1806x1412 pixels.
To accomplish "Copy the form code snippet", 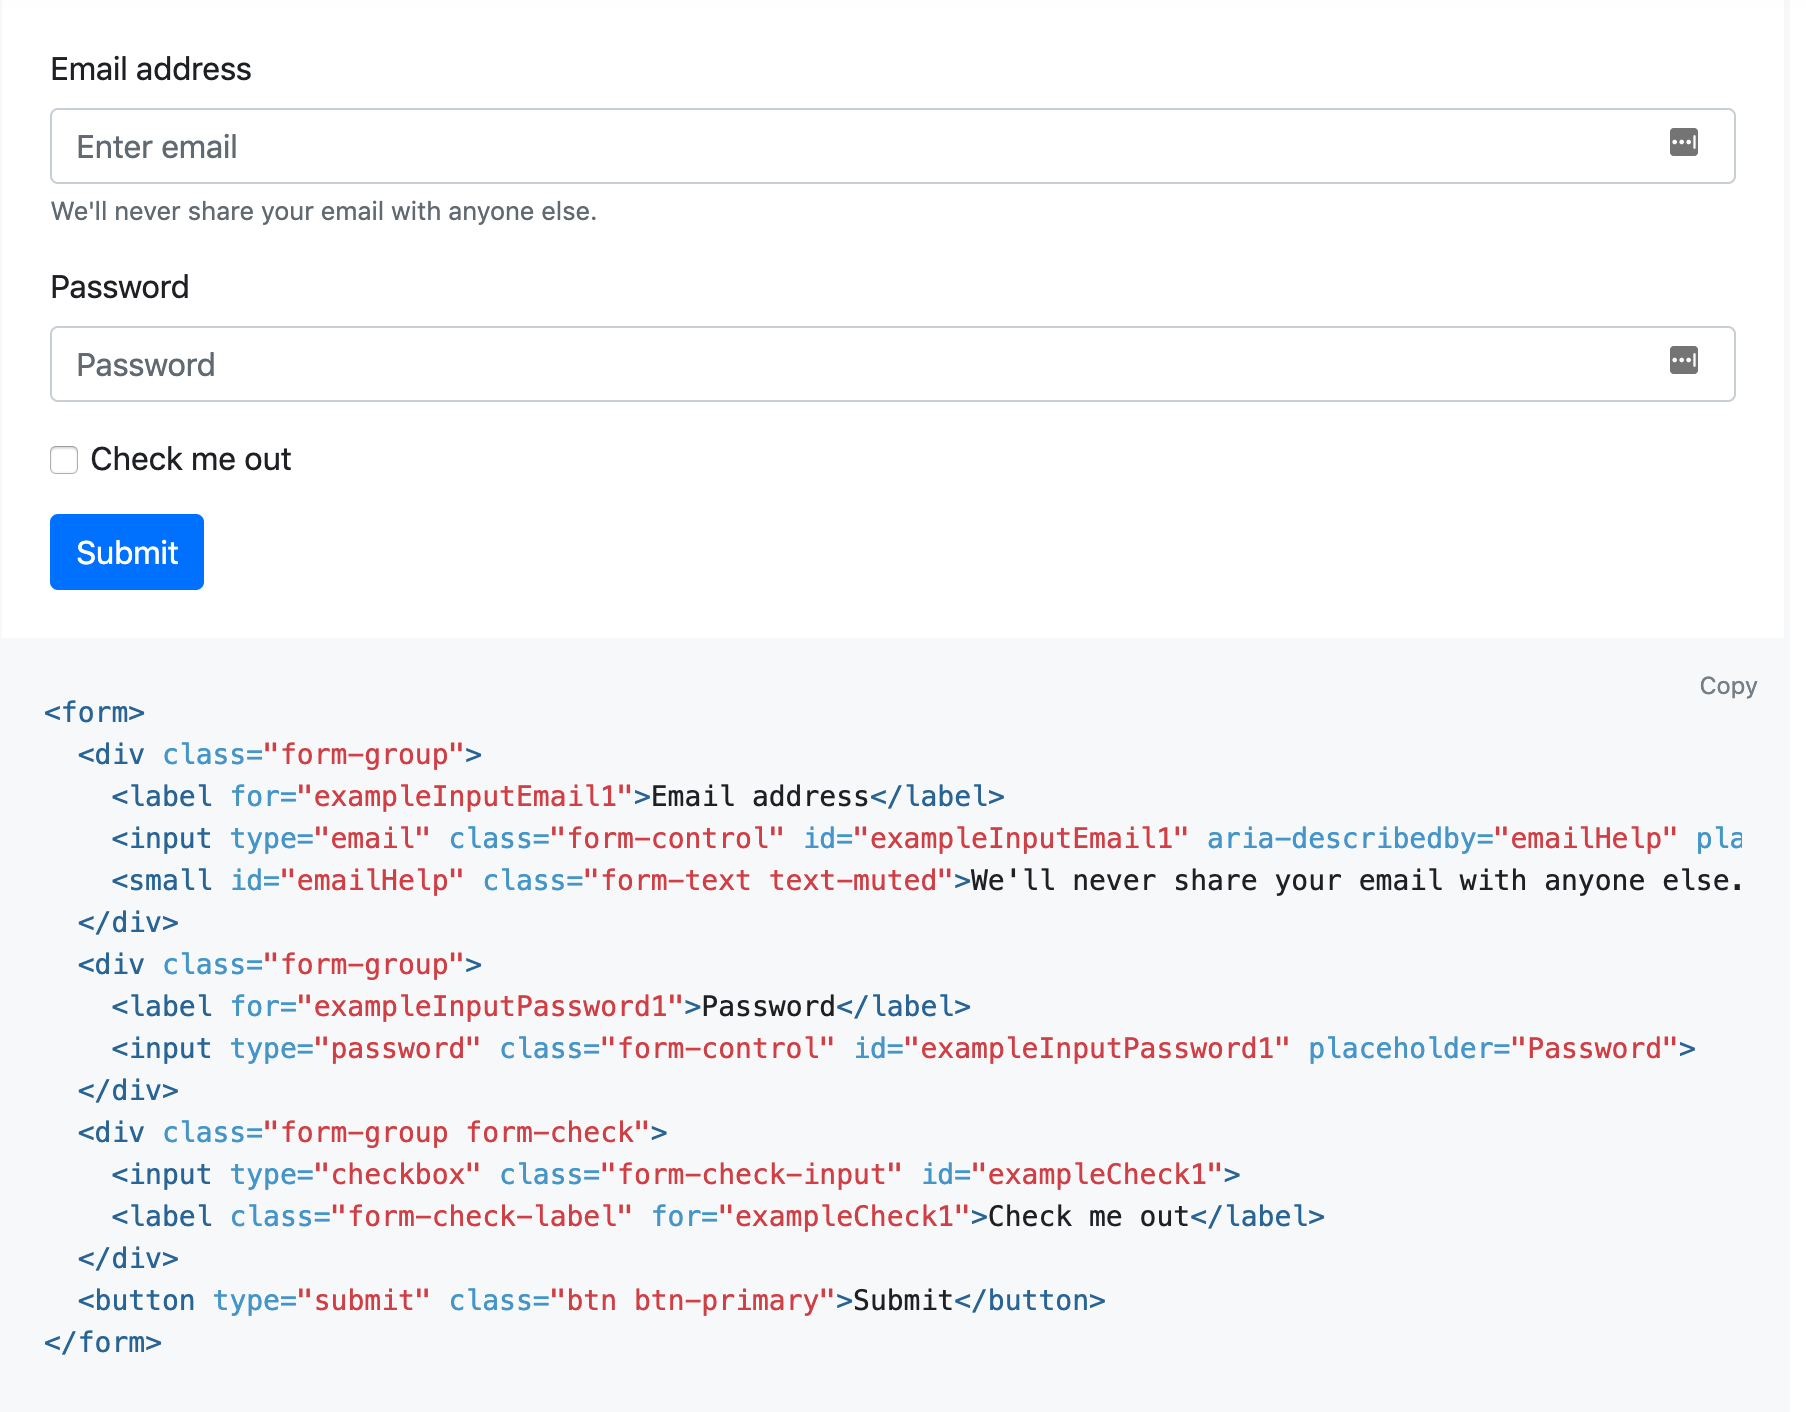I will [x=1728, y=686].
